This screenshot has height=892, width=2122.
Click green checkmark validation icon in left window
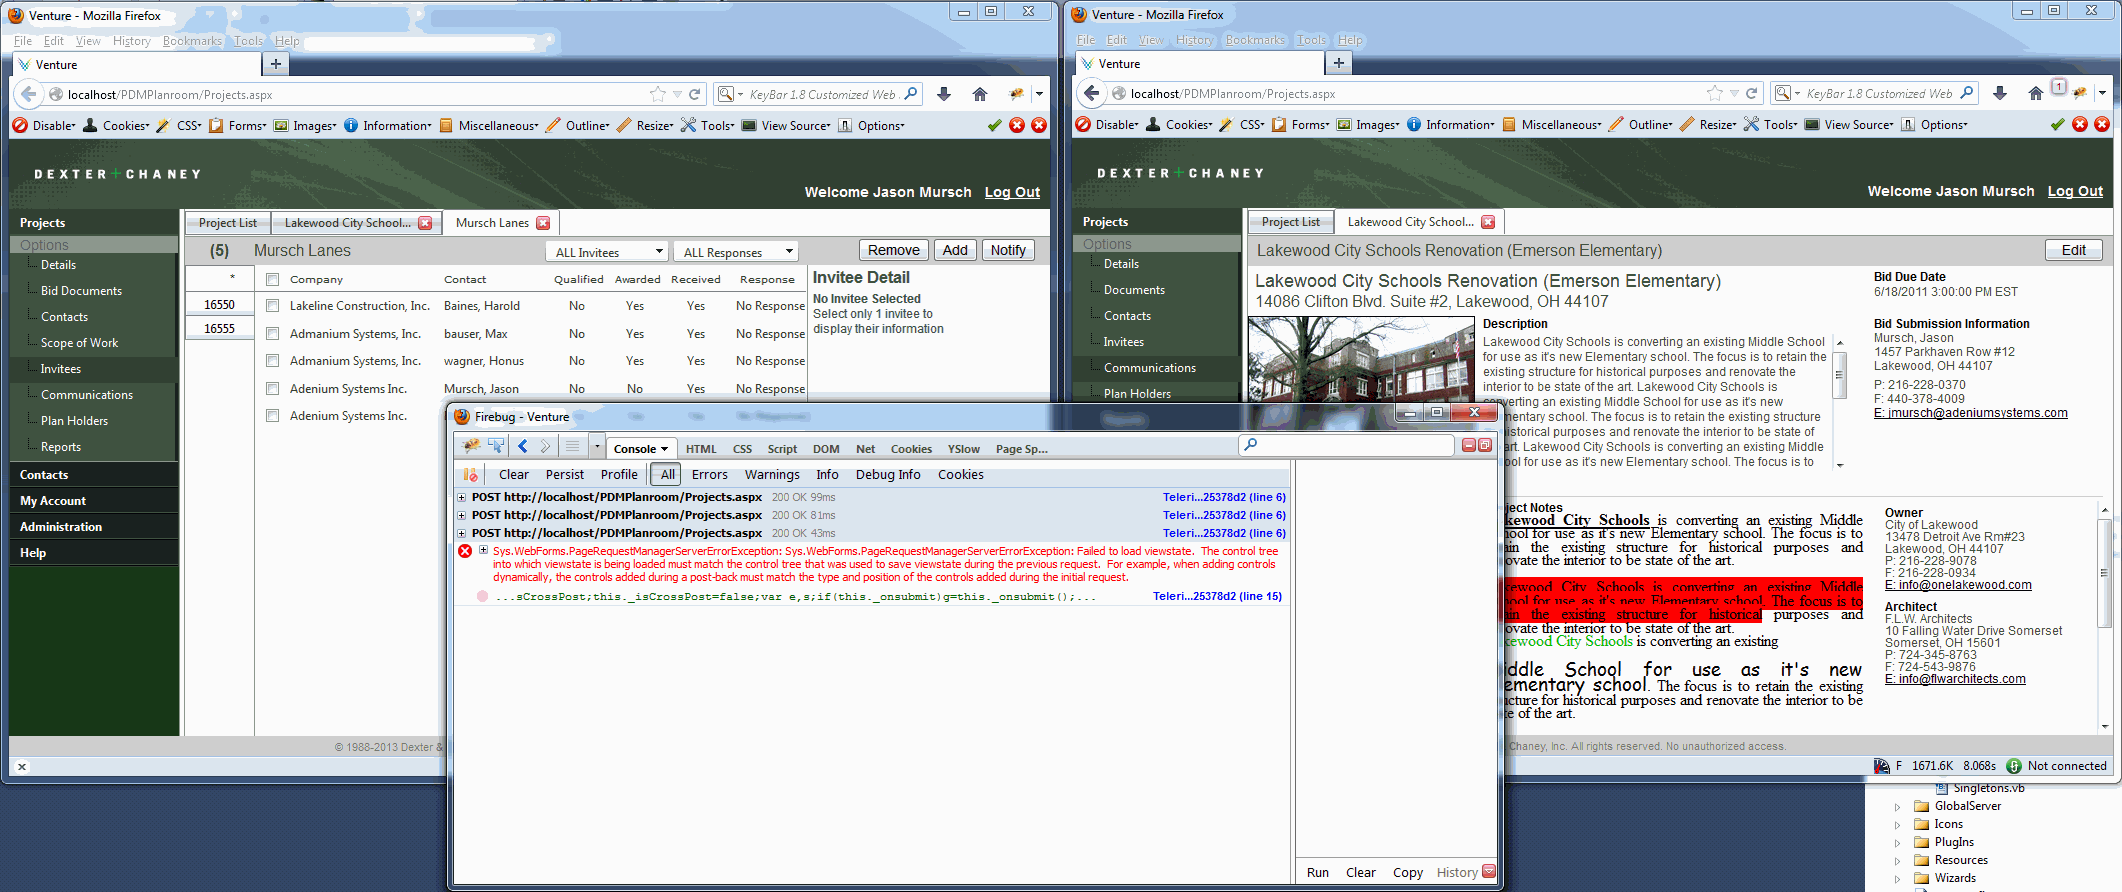pos(994,125)
